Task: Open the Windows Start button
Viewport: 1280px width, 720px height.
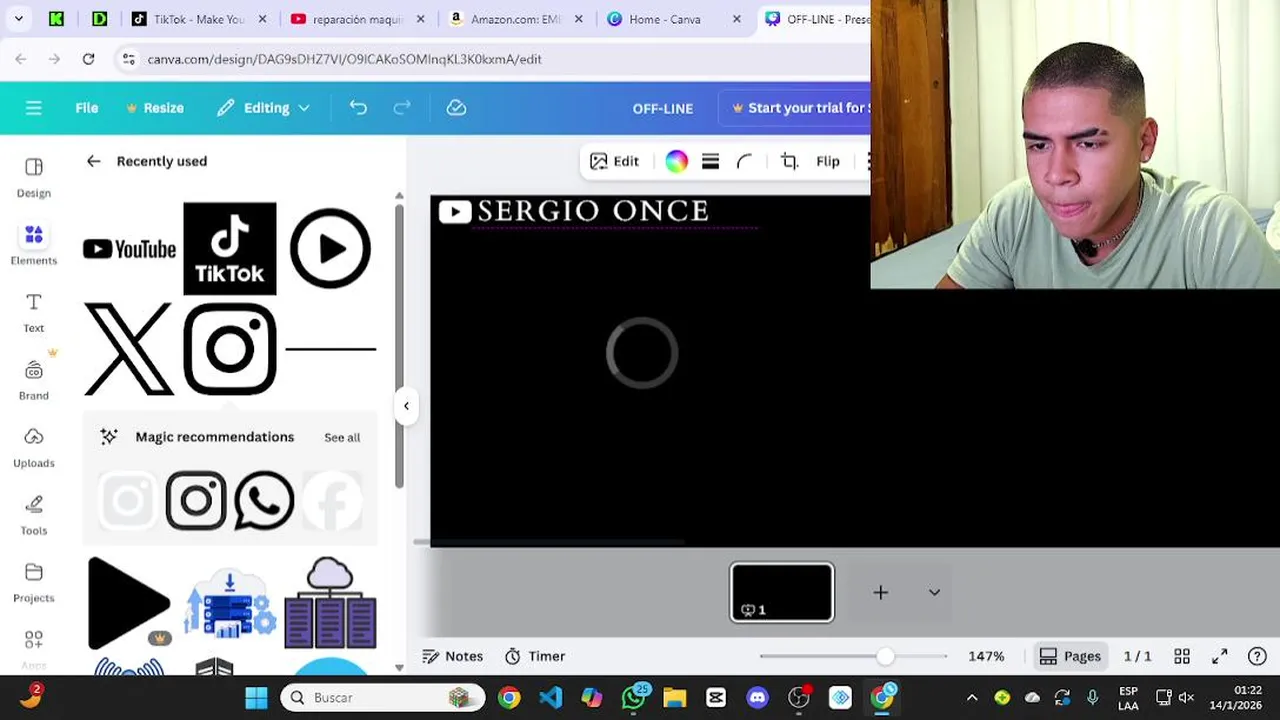Action: pyautogui.click(x=256, y=697)
